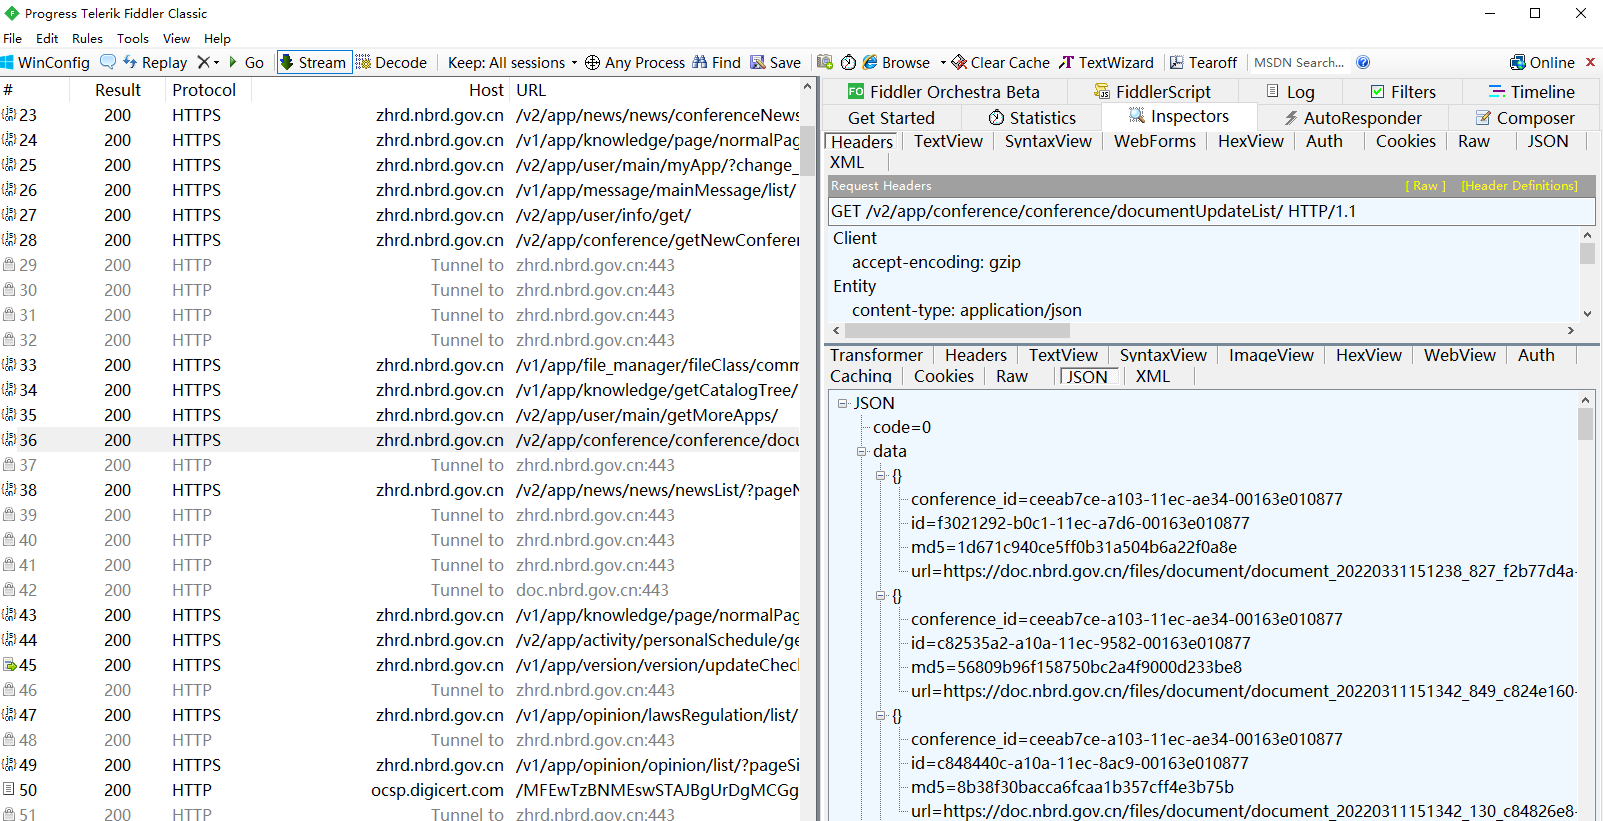Viewport: 1603px width, 821px height.
Task: Open TextWizard tool
Action: click(x=1106, y=62)
